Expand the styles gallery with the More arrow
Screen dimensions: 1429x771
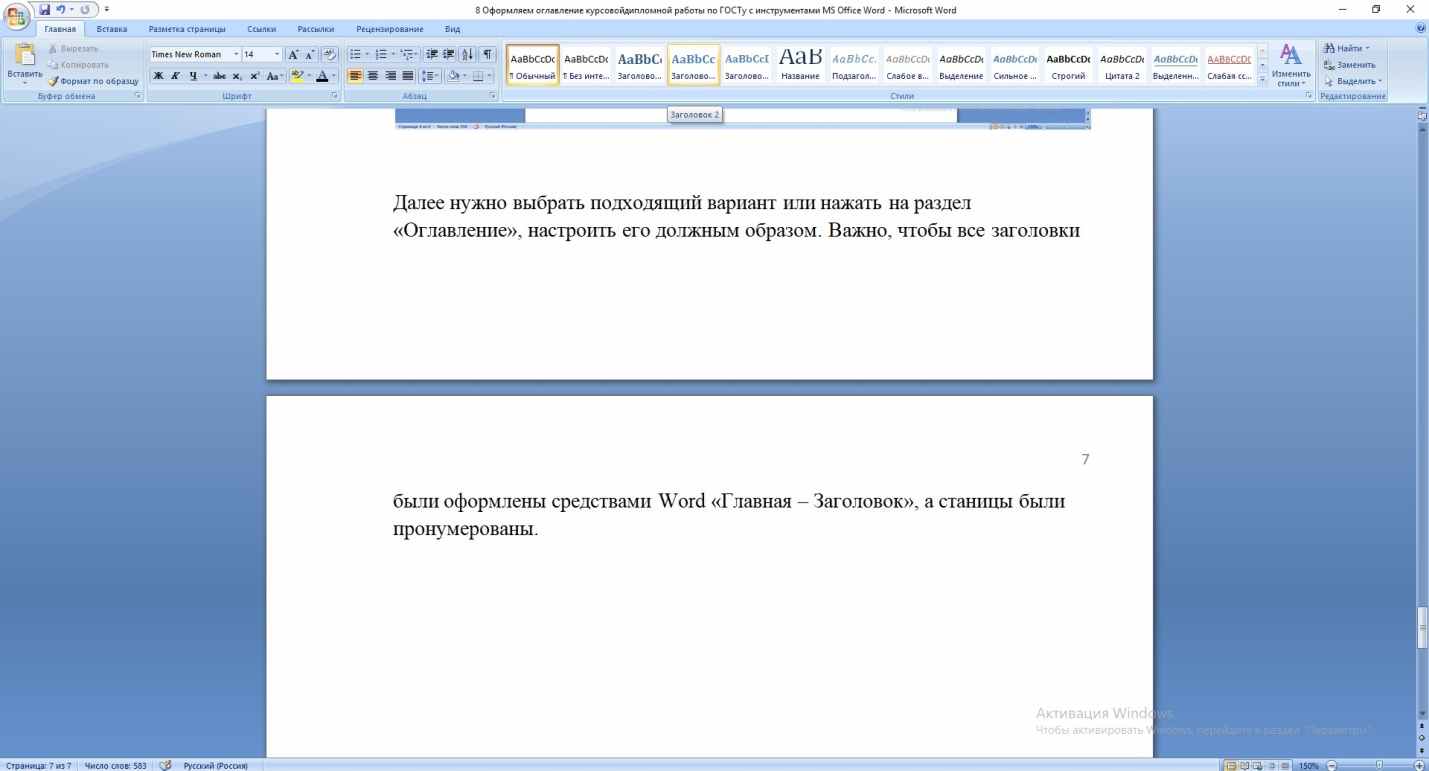coord(1262,80)
